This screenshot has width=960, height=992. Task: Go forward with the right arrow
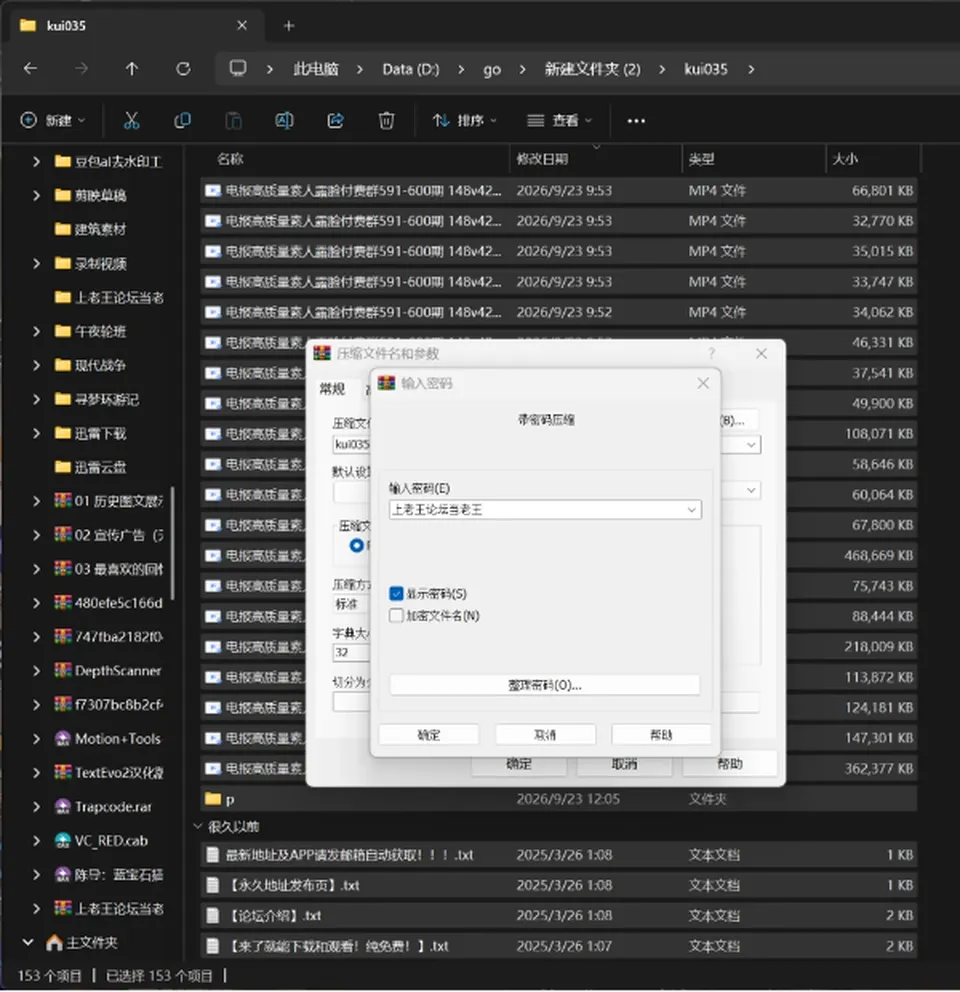pyautogui.click(x=81, y=68)
